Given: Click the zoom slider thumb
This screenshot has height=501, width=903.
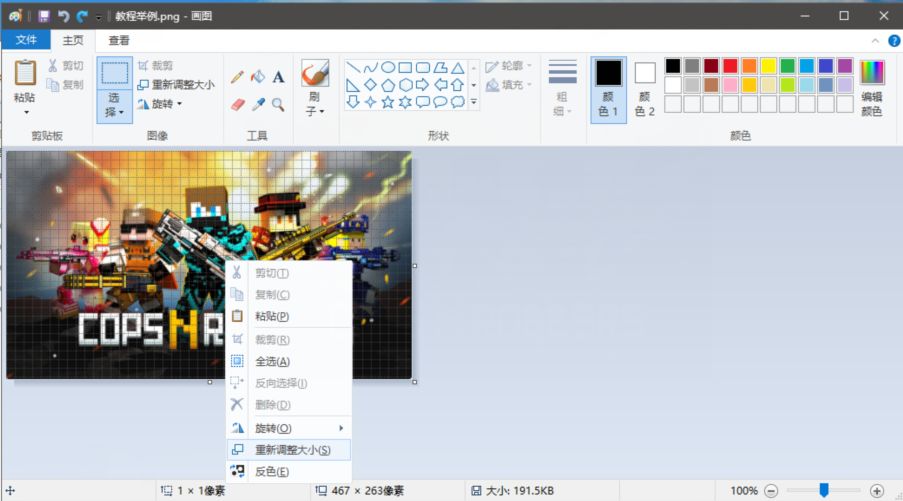Looking at the screenshot, I should (824, 490).
